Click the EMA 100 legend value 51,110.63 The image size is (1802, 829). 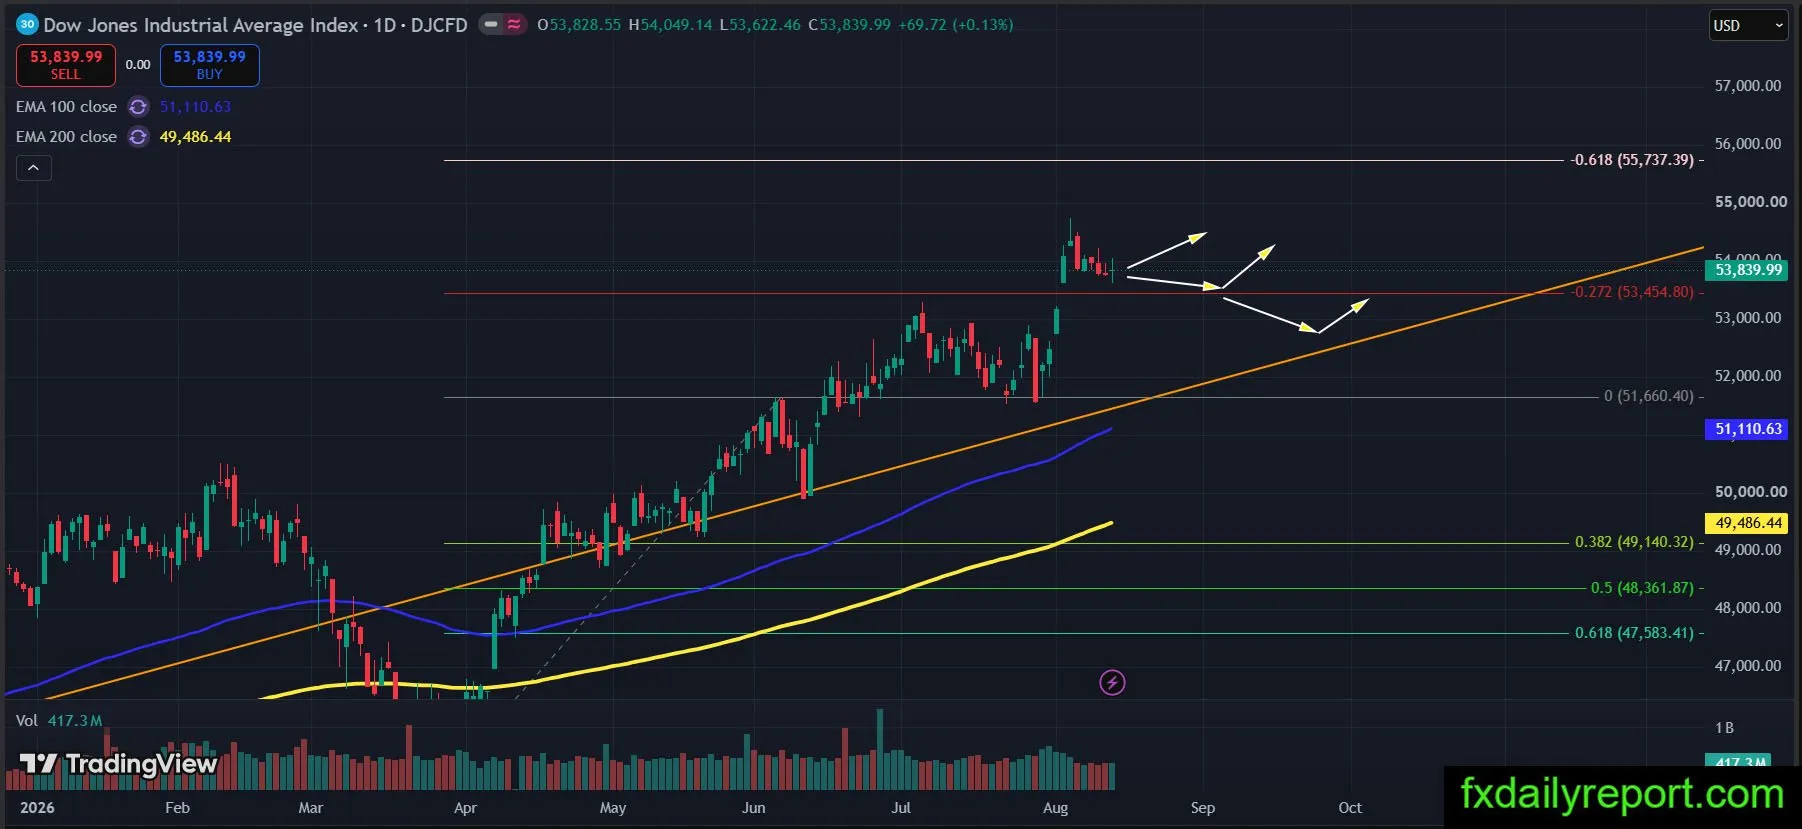click(x=195, y=107)
